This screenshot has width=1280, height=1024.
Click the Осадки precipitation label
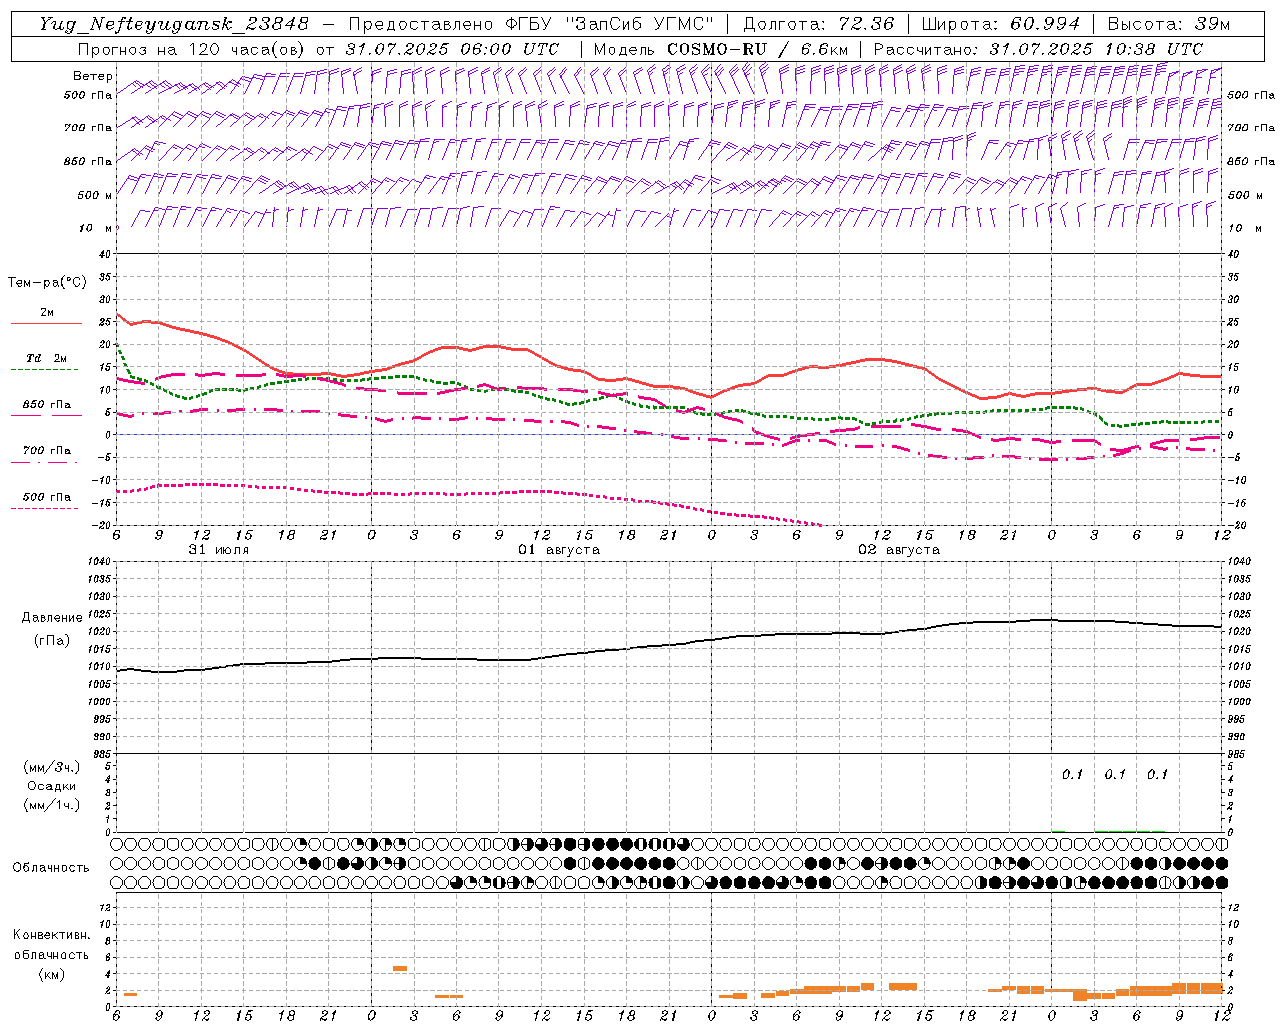[x=52, y=786]
